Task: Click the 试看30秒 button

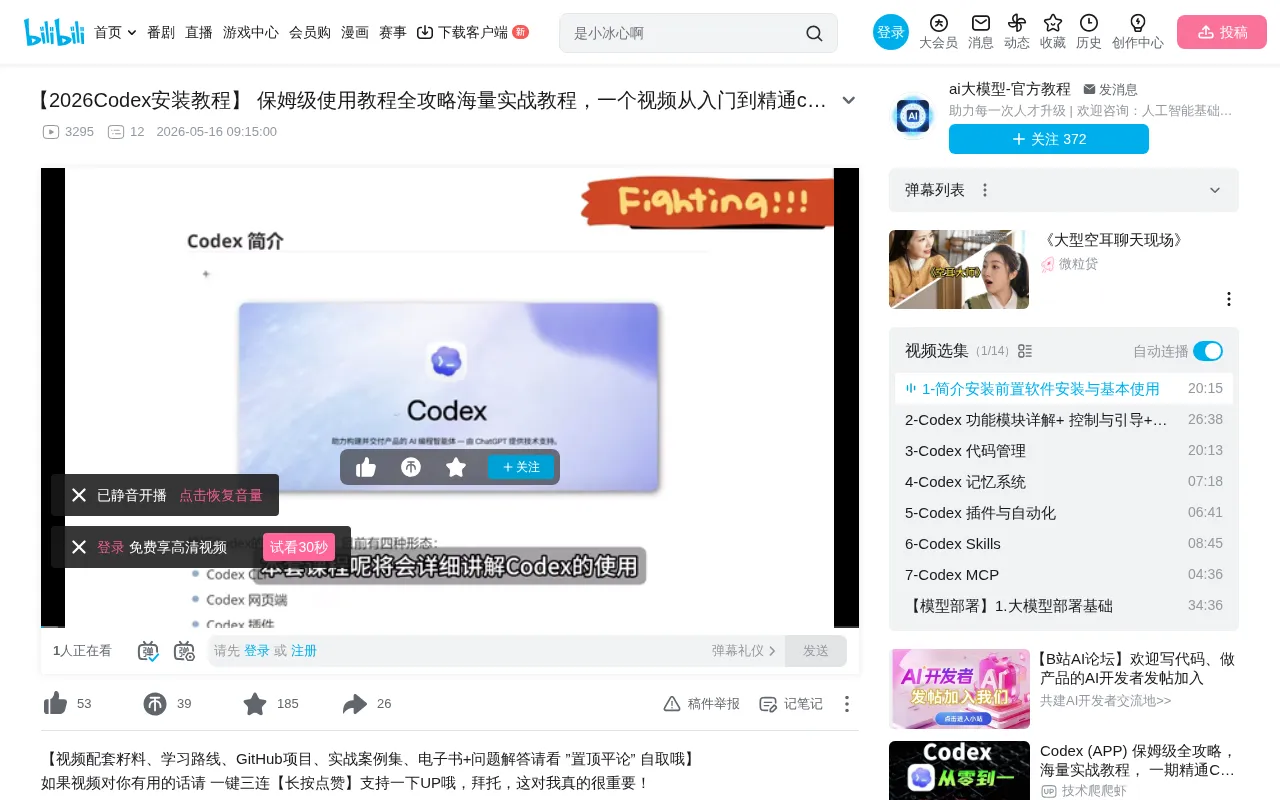Action: point(299,547)
